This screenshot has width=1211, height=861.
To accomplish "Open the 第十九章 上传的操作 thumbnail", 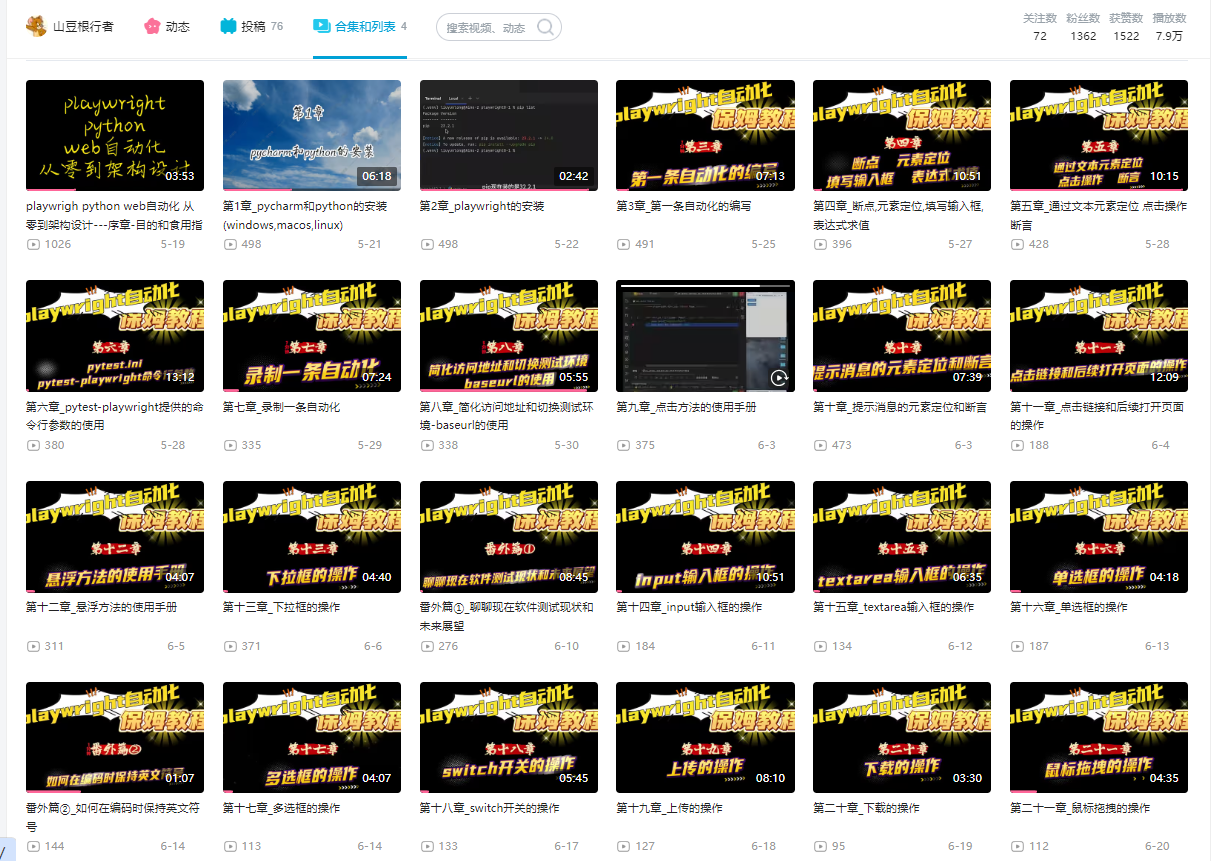I will point(706,738).
